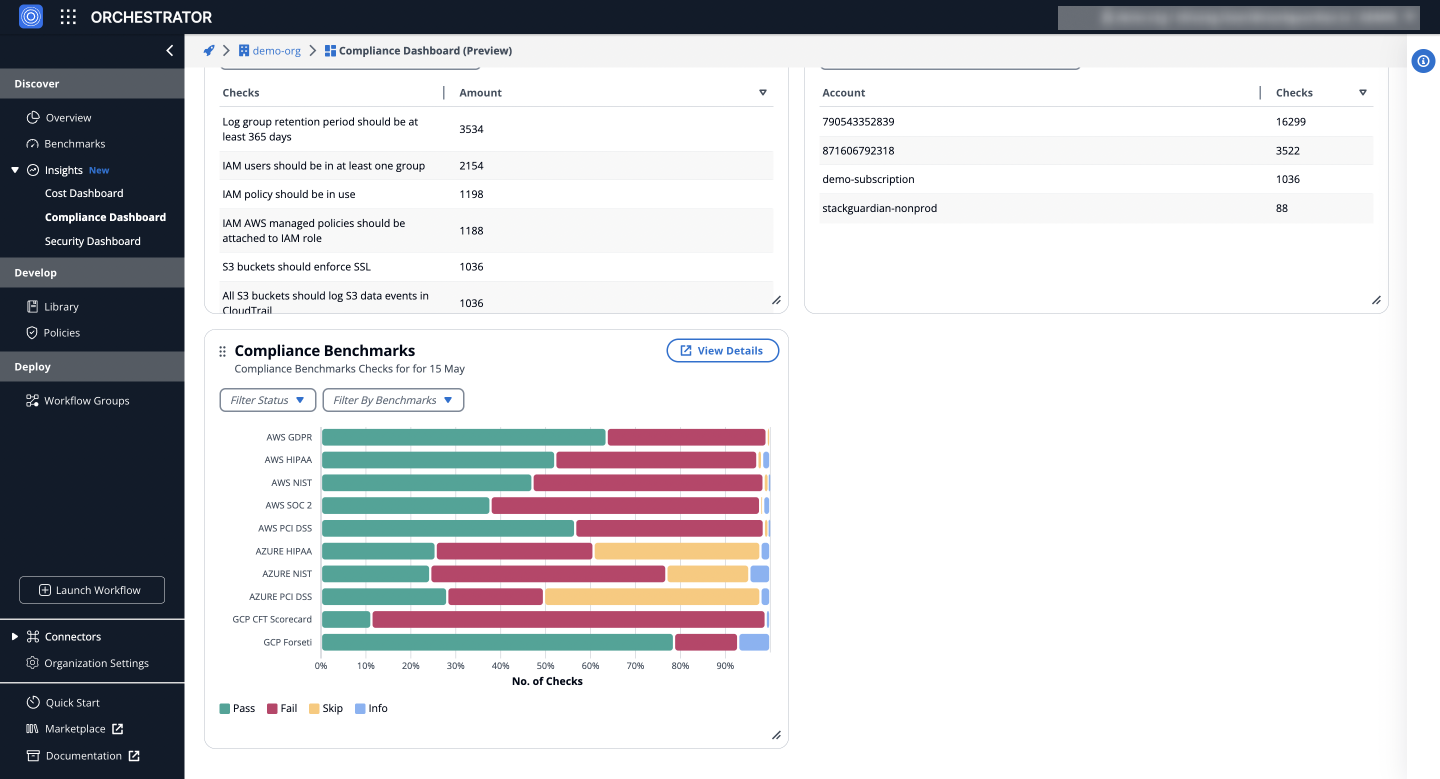Click the ORCHESTRATOR logo icon
The width and height of the screenshot is (1440, 779).
click(x=30, y=16)
